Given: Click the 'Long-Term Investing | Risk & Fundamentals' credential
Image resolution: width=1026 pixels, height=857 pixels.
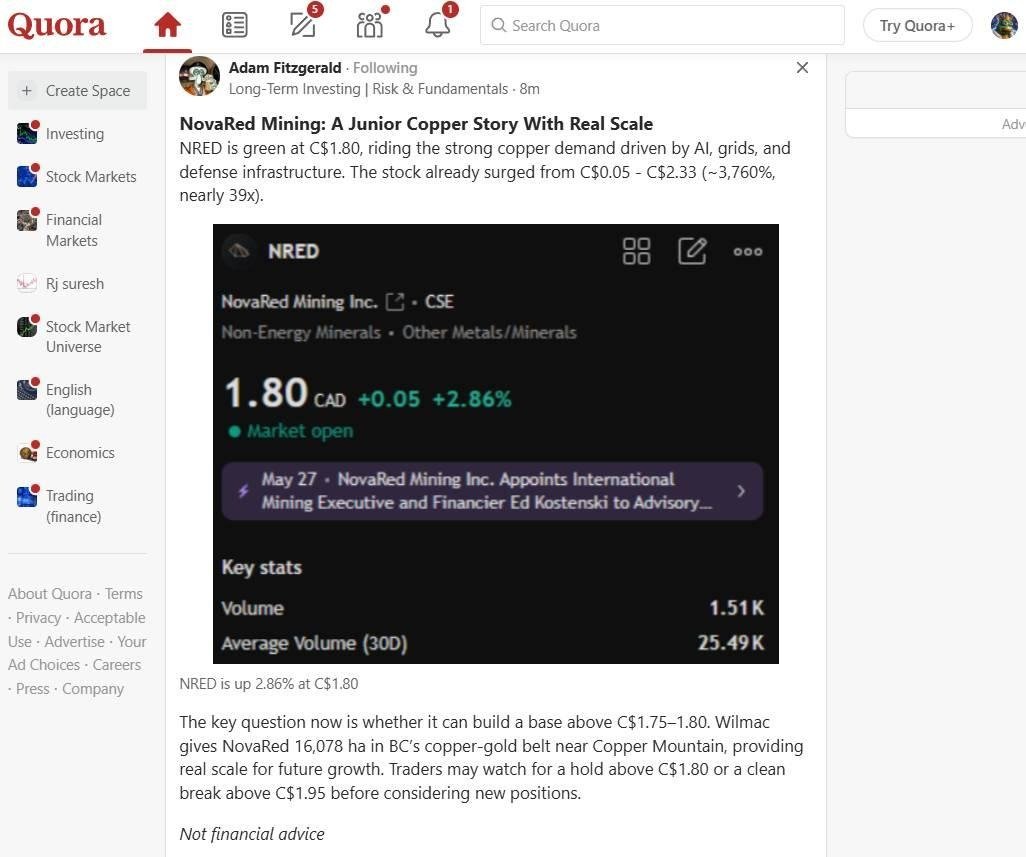Looking at the screenshot, I should [368, 88].
